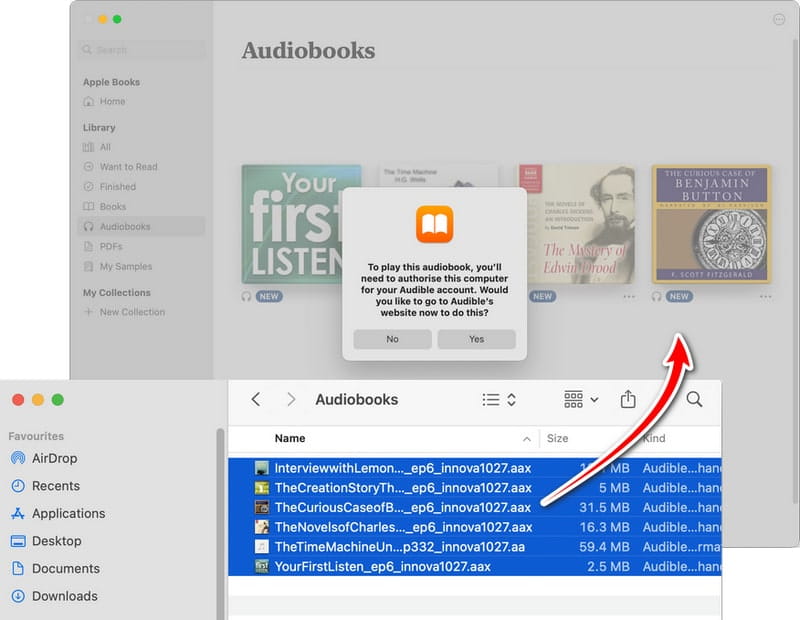Sort files by the Size column header
Image resolution: width=800 pixels, height=620 pixels.
tap(557, 438)
